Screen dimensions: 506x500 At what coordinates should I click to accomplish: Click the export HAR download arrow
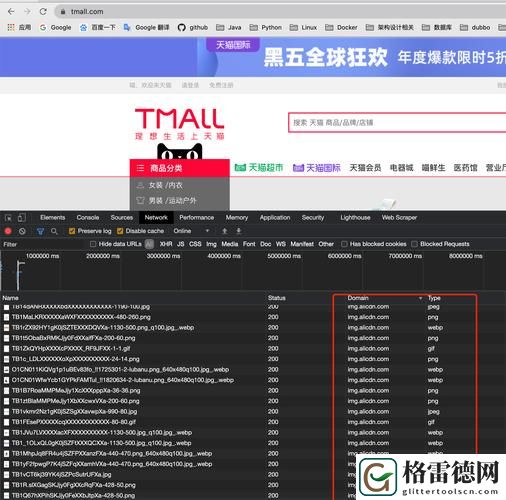[239, 231]
